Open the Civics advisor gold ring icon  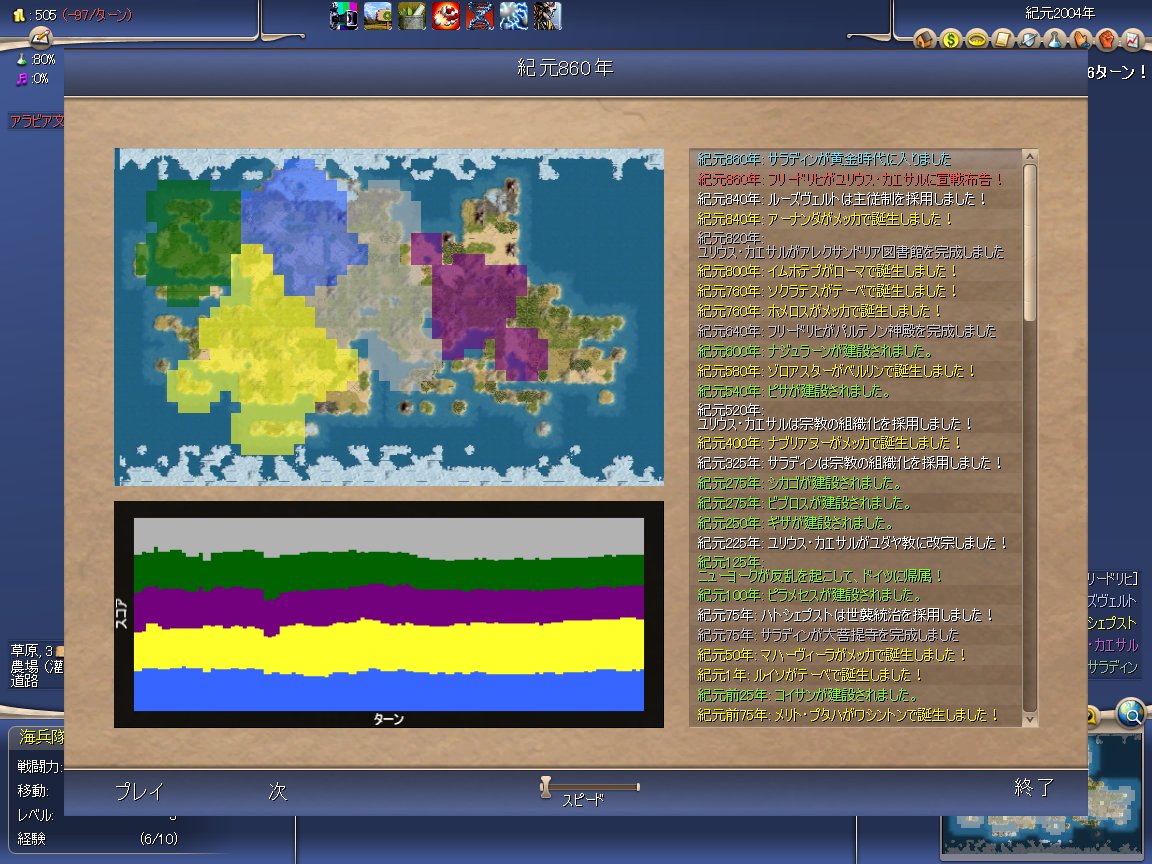977,39
